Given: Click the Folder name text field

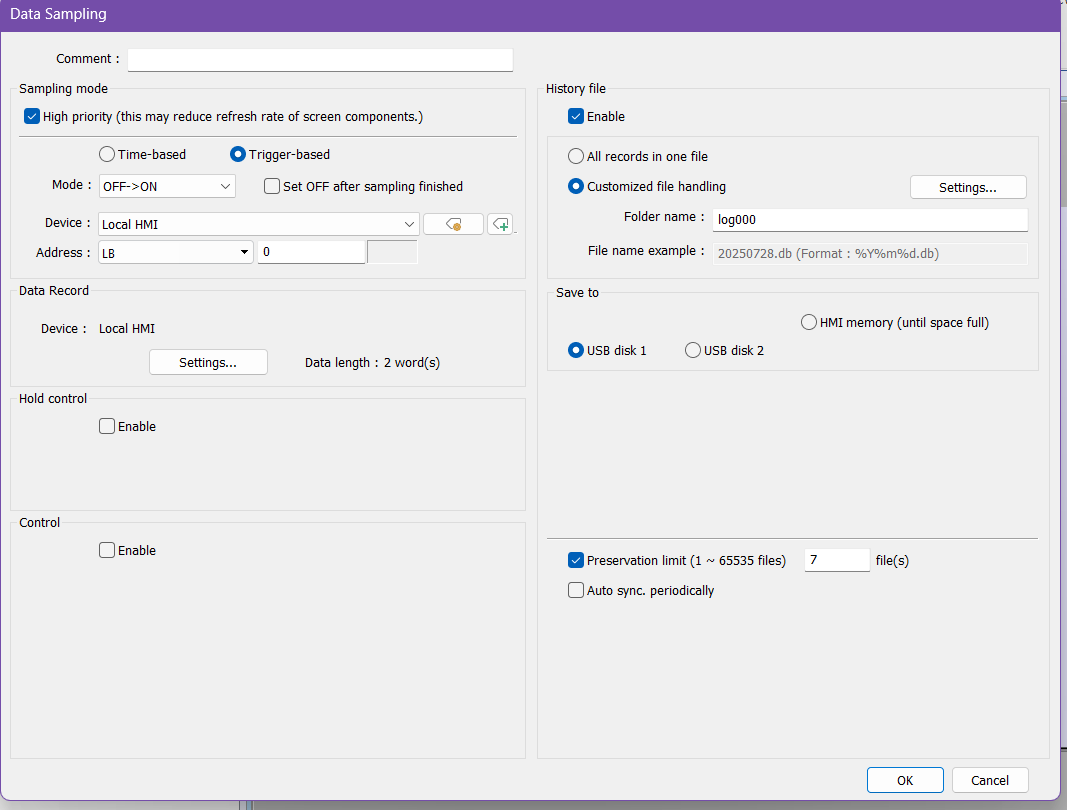Looking at the screenshot, I should tap(870, 220).
